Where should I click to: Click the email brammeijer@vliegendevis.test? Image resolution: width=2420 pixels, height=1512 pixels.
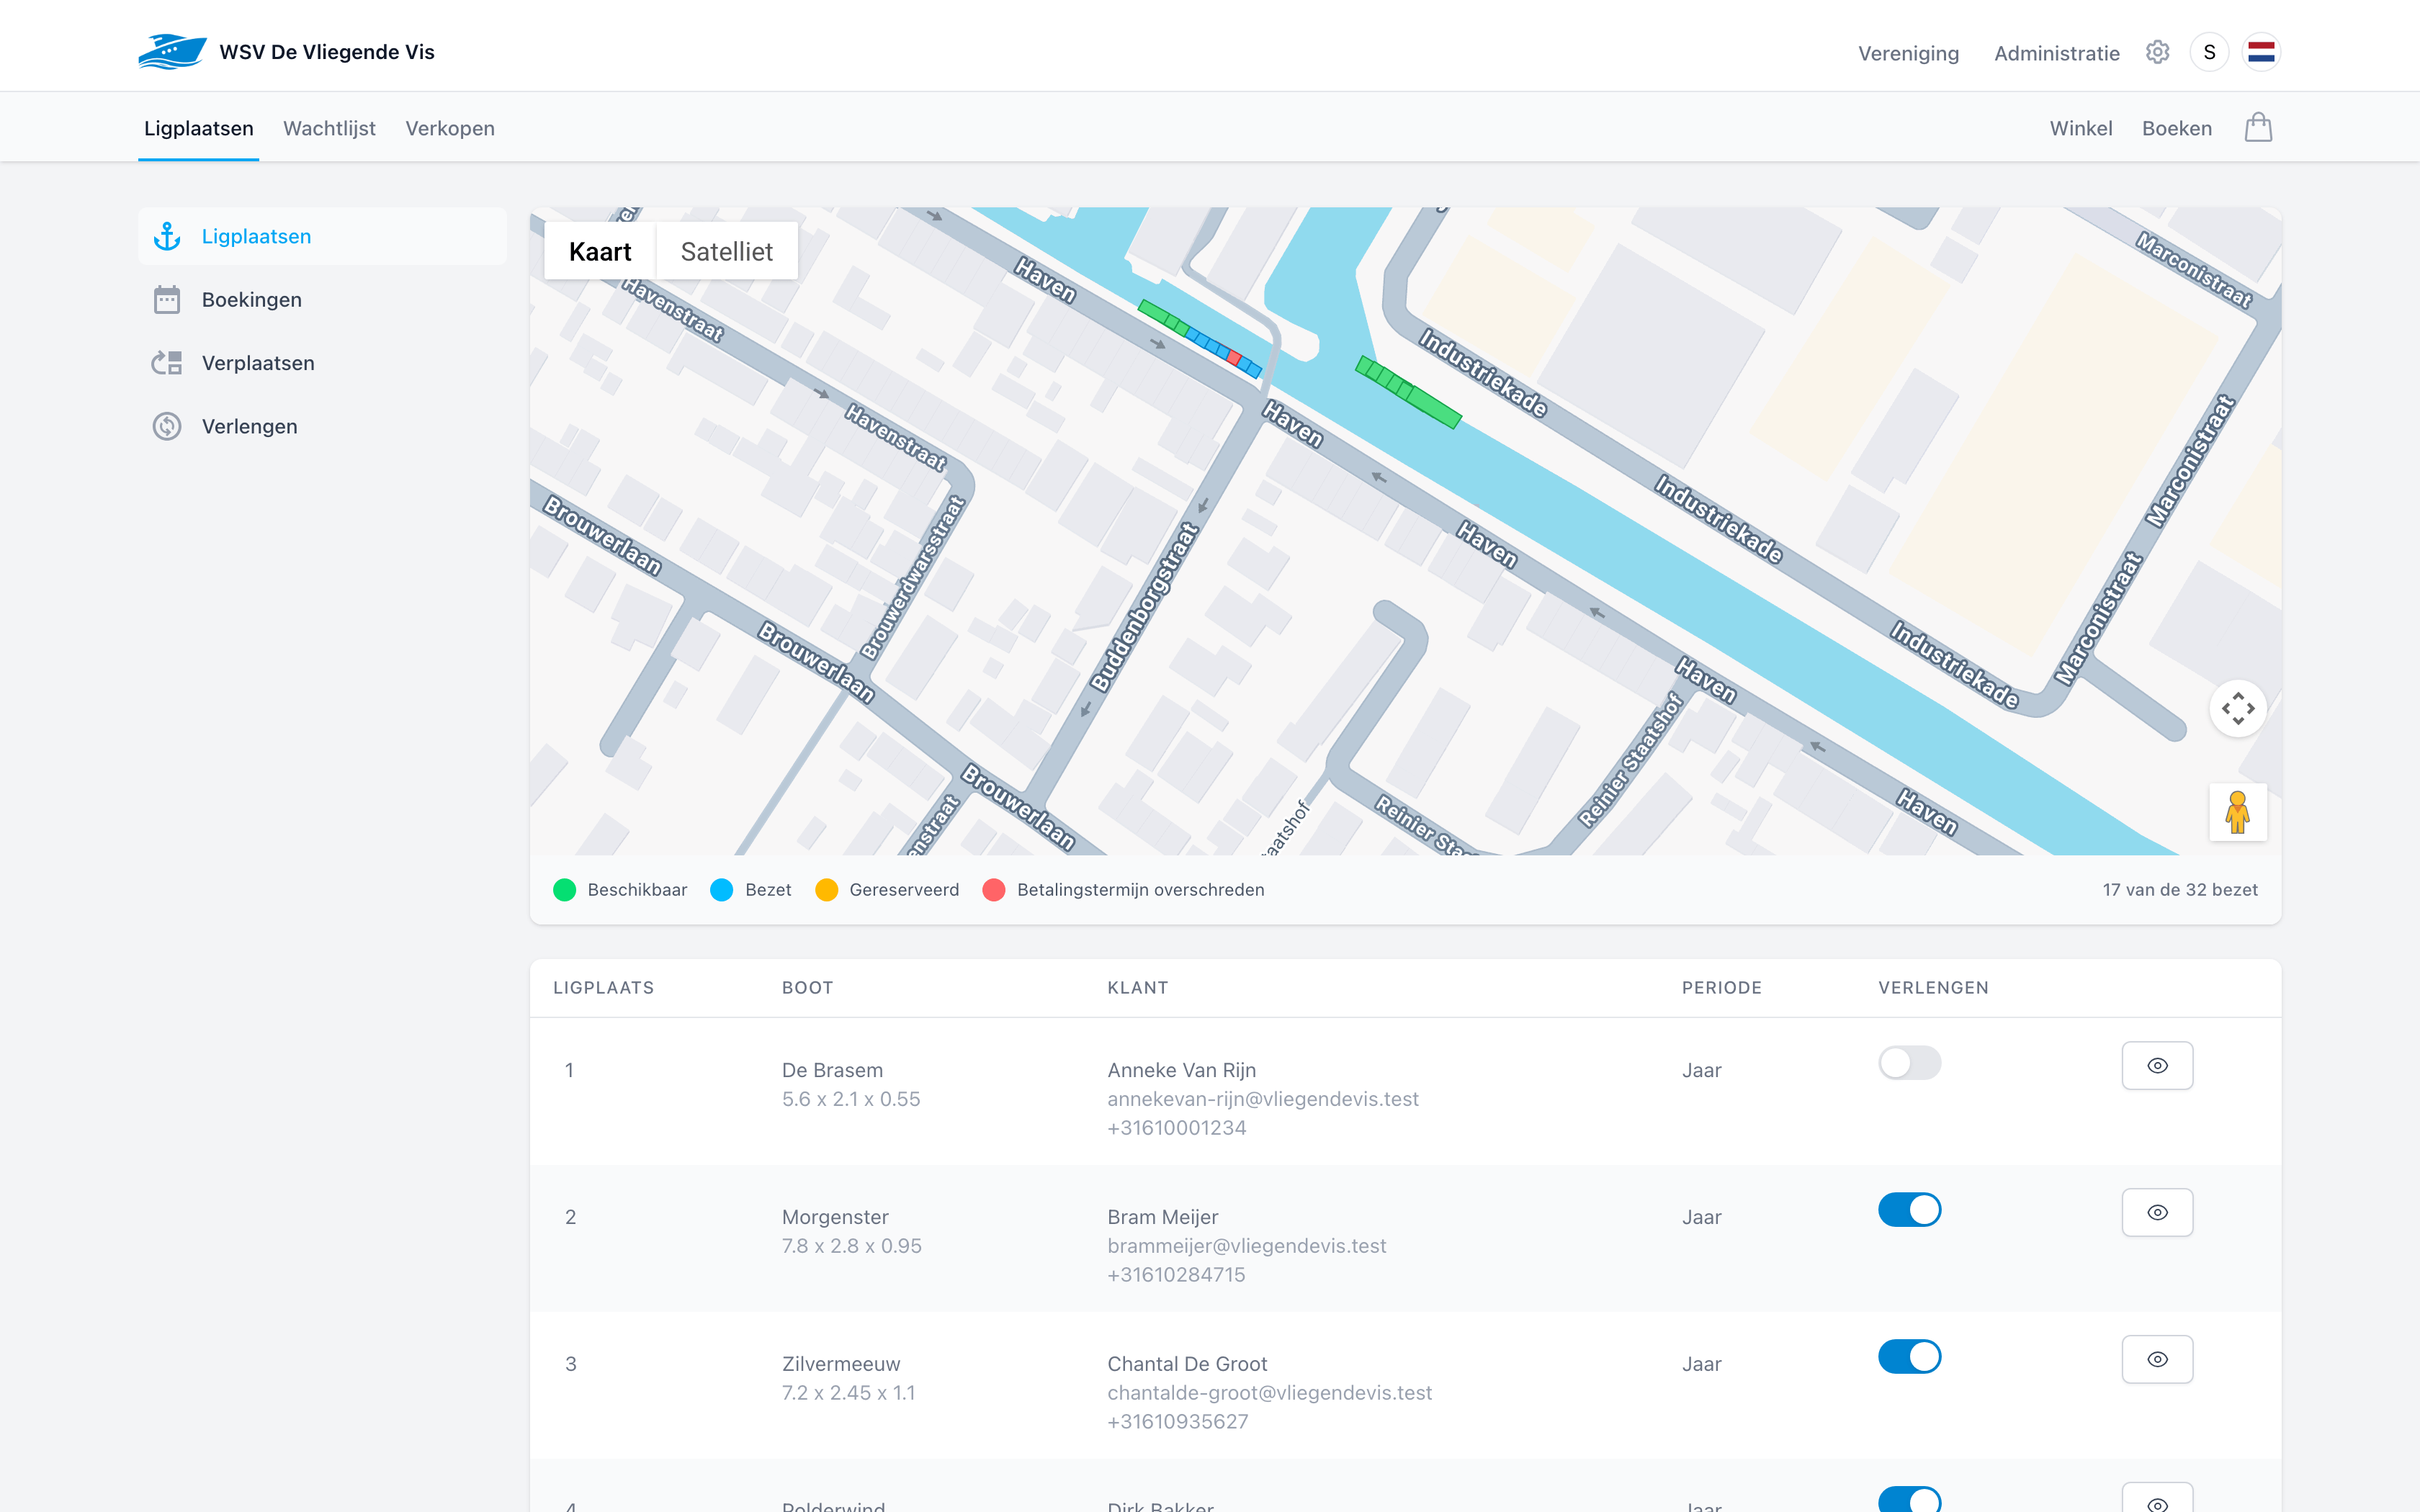pyautogui.click(x=1246, y=1246)
